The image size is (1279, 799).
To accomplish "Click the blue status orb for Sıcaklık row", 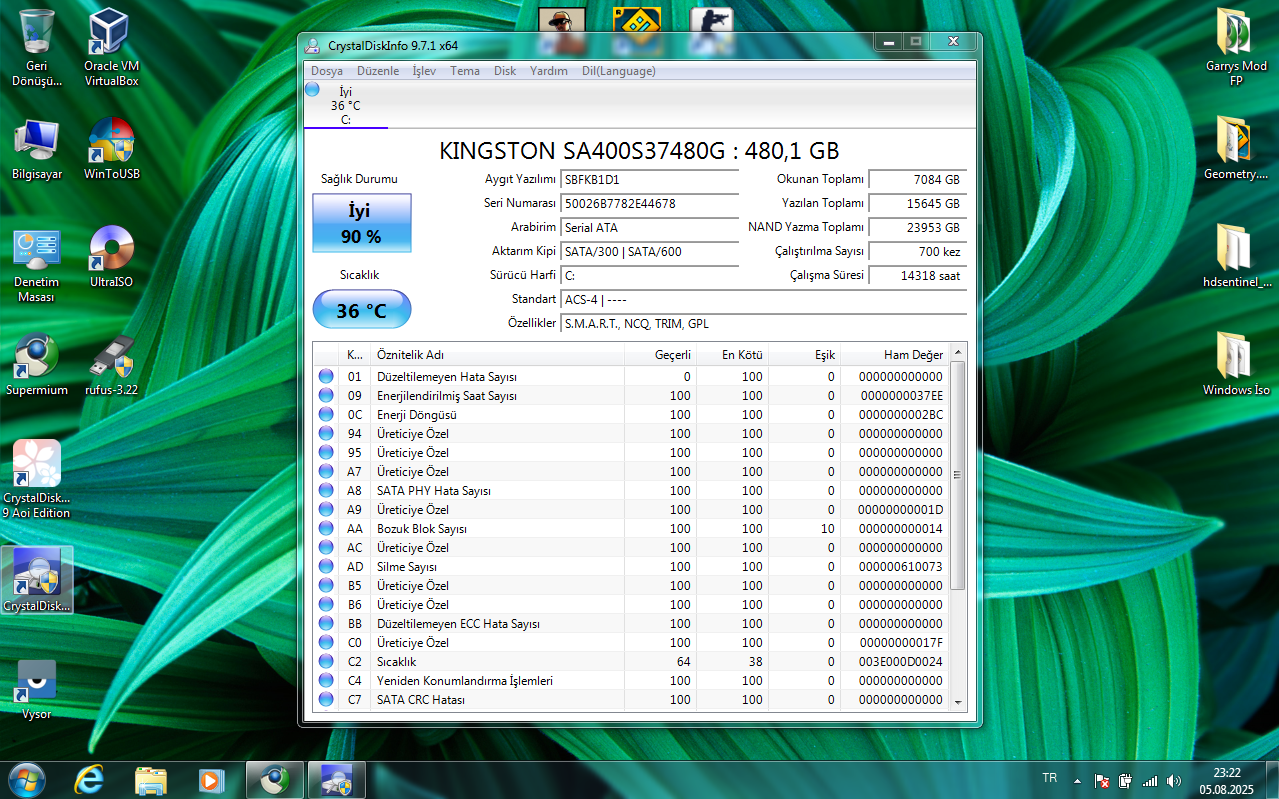I will [x=326, y=661].
